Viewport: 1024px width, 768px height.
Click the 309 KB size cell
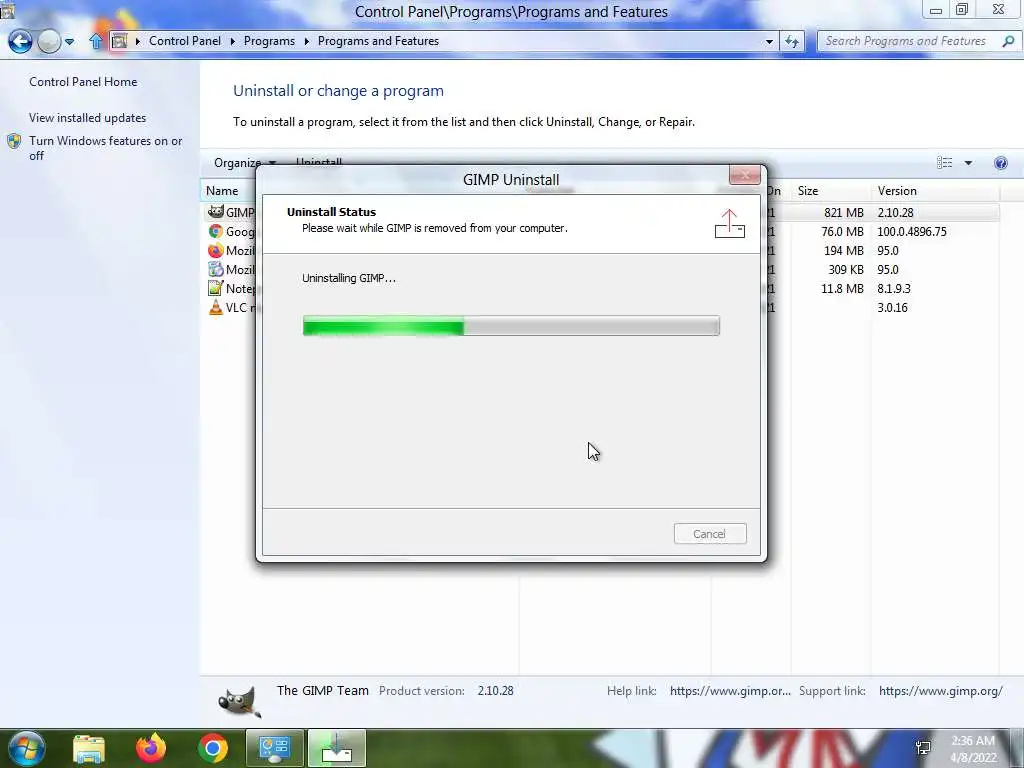tap(846, 269)
